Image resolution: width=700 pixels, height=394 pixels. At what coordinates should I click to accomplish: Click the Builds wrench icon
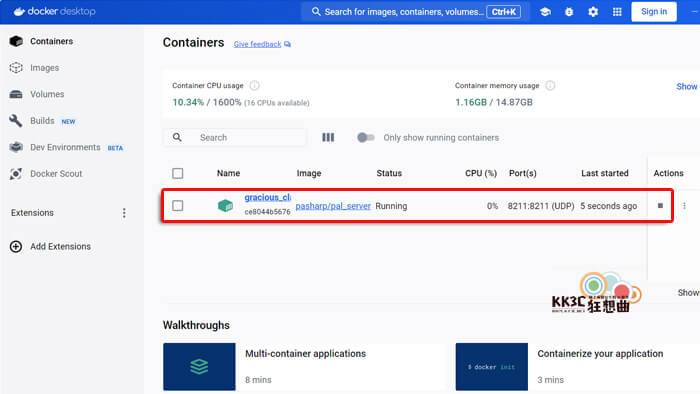16,120
